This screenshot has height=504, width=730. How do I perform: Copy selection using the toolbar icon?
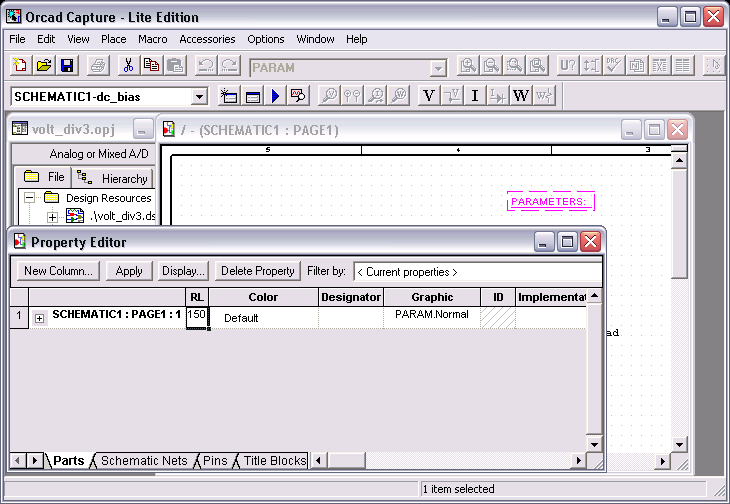coord(152,66)
